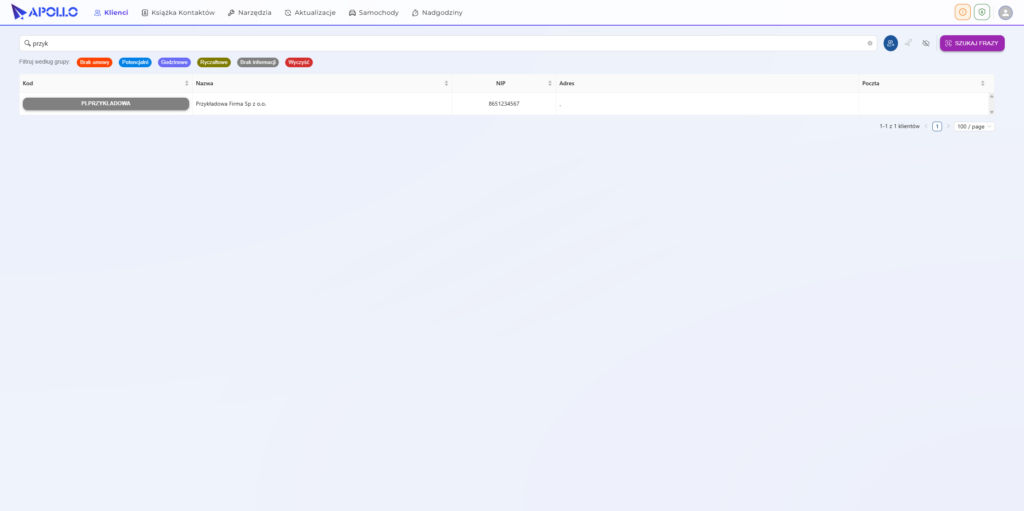This screenshot has width=1024, height=511.
Task: Sort the table by NIP column
Action: (x=550, y=84)
